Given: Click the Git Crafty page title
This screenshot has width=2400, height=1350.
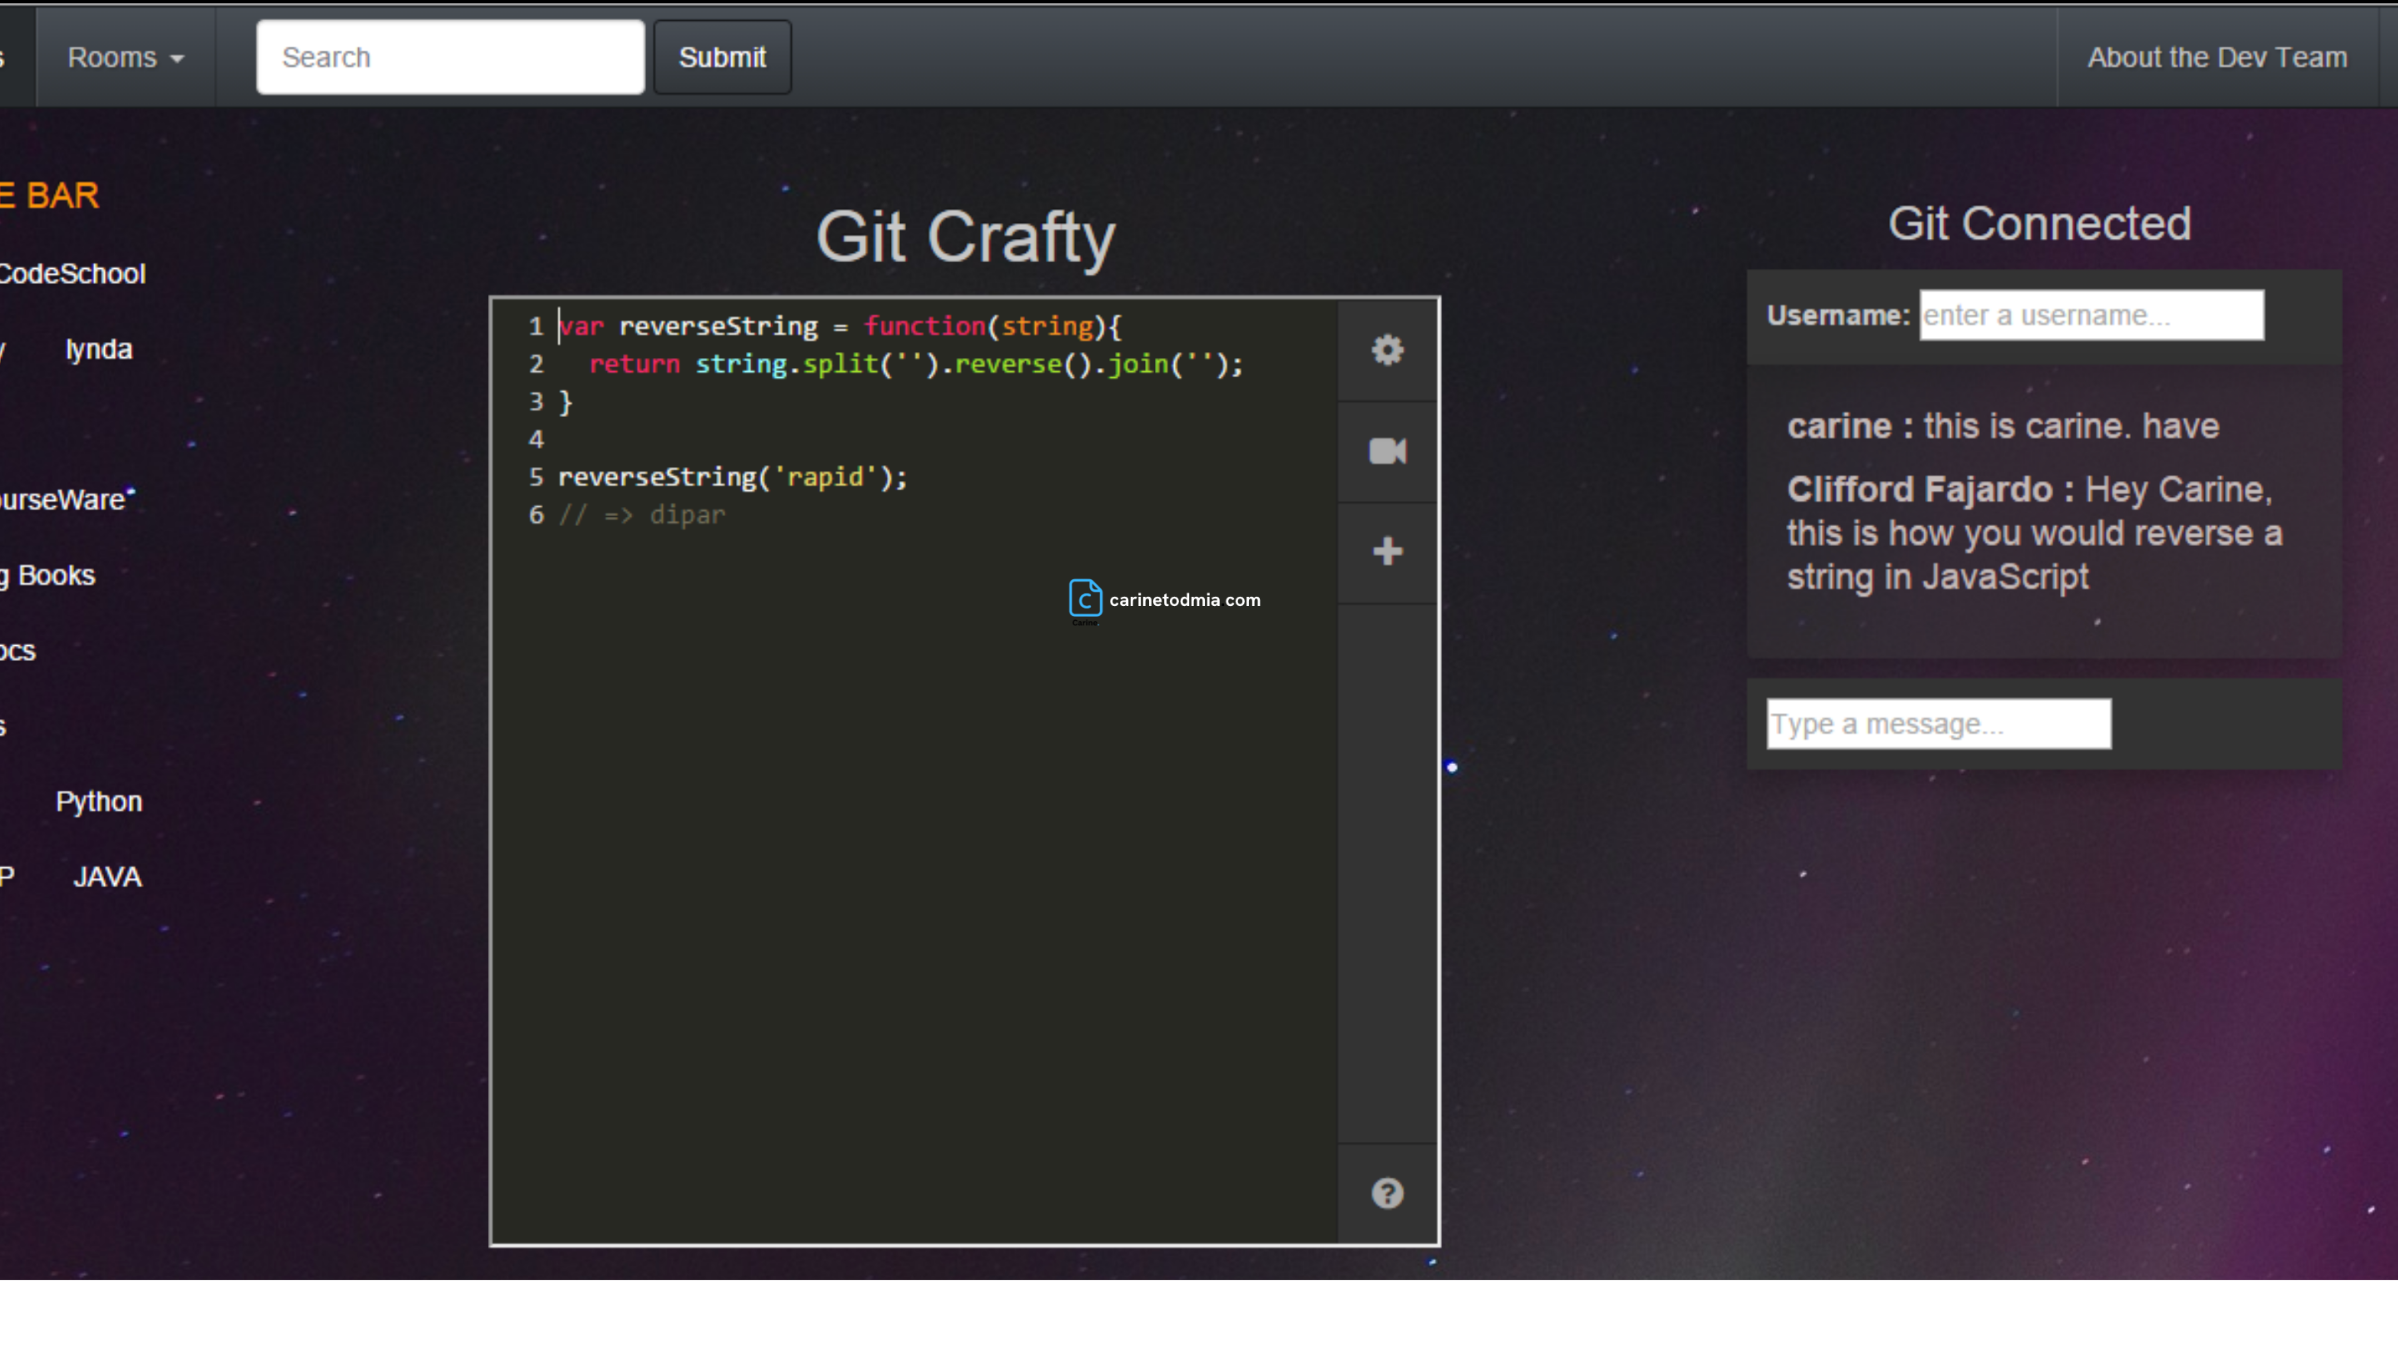Looking at the screenshot, I should coord(965,237).
